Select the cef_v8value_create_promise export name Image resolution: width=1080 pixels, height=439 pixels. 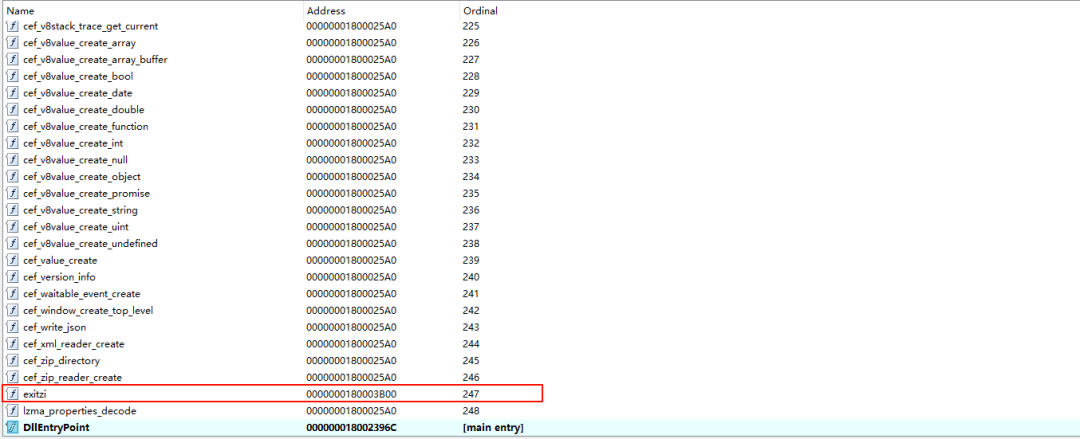click(x=87, y=194)
